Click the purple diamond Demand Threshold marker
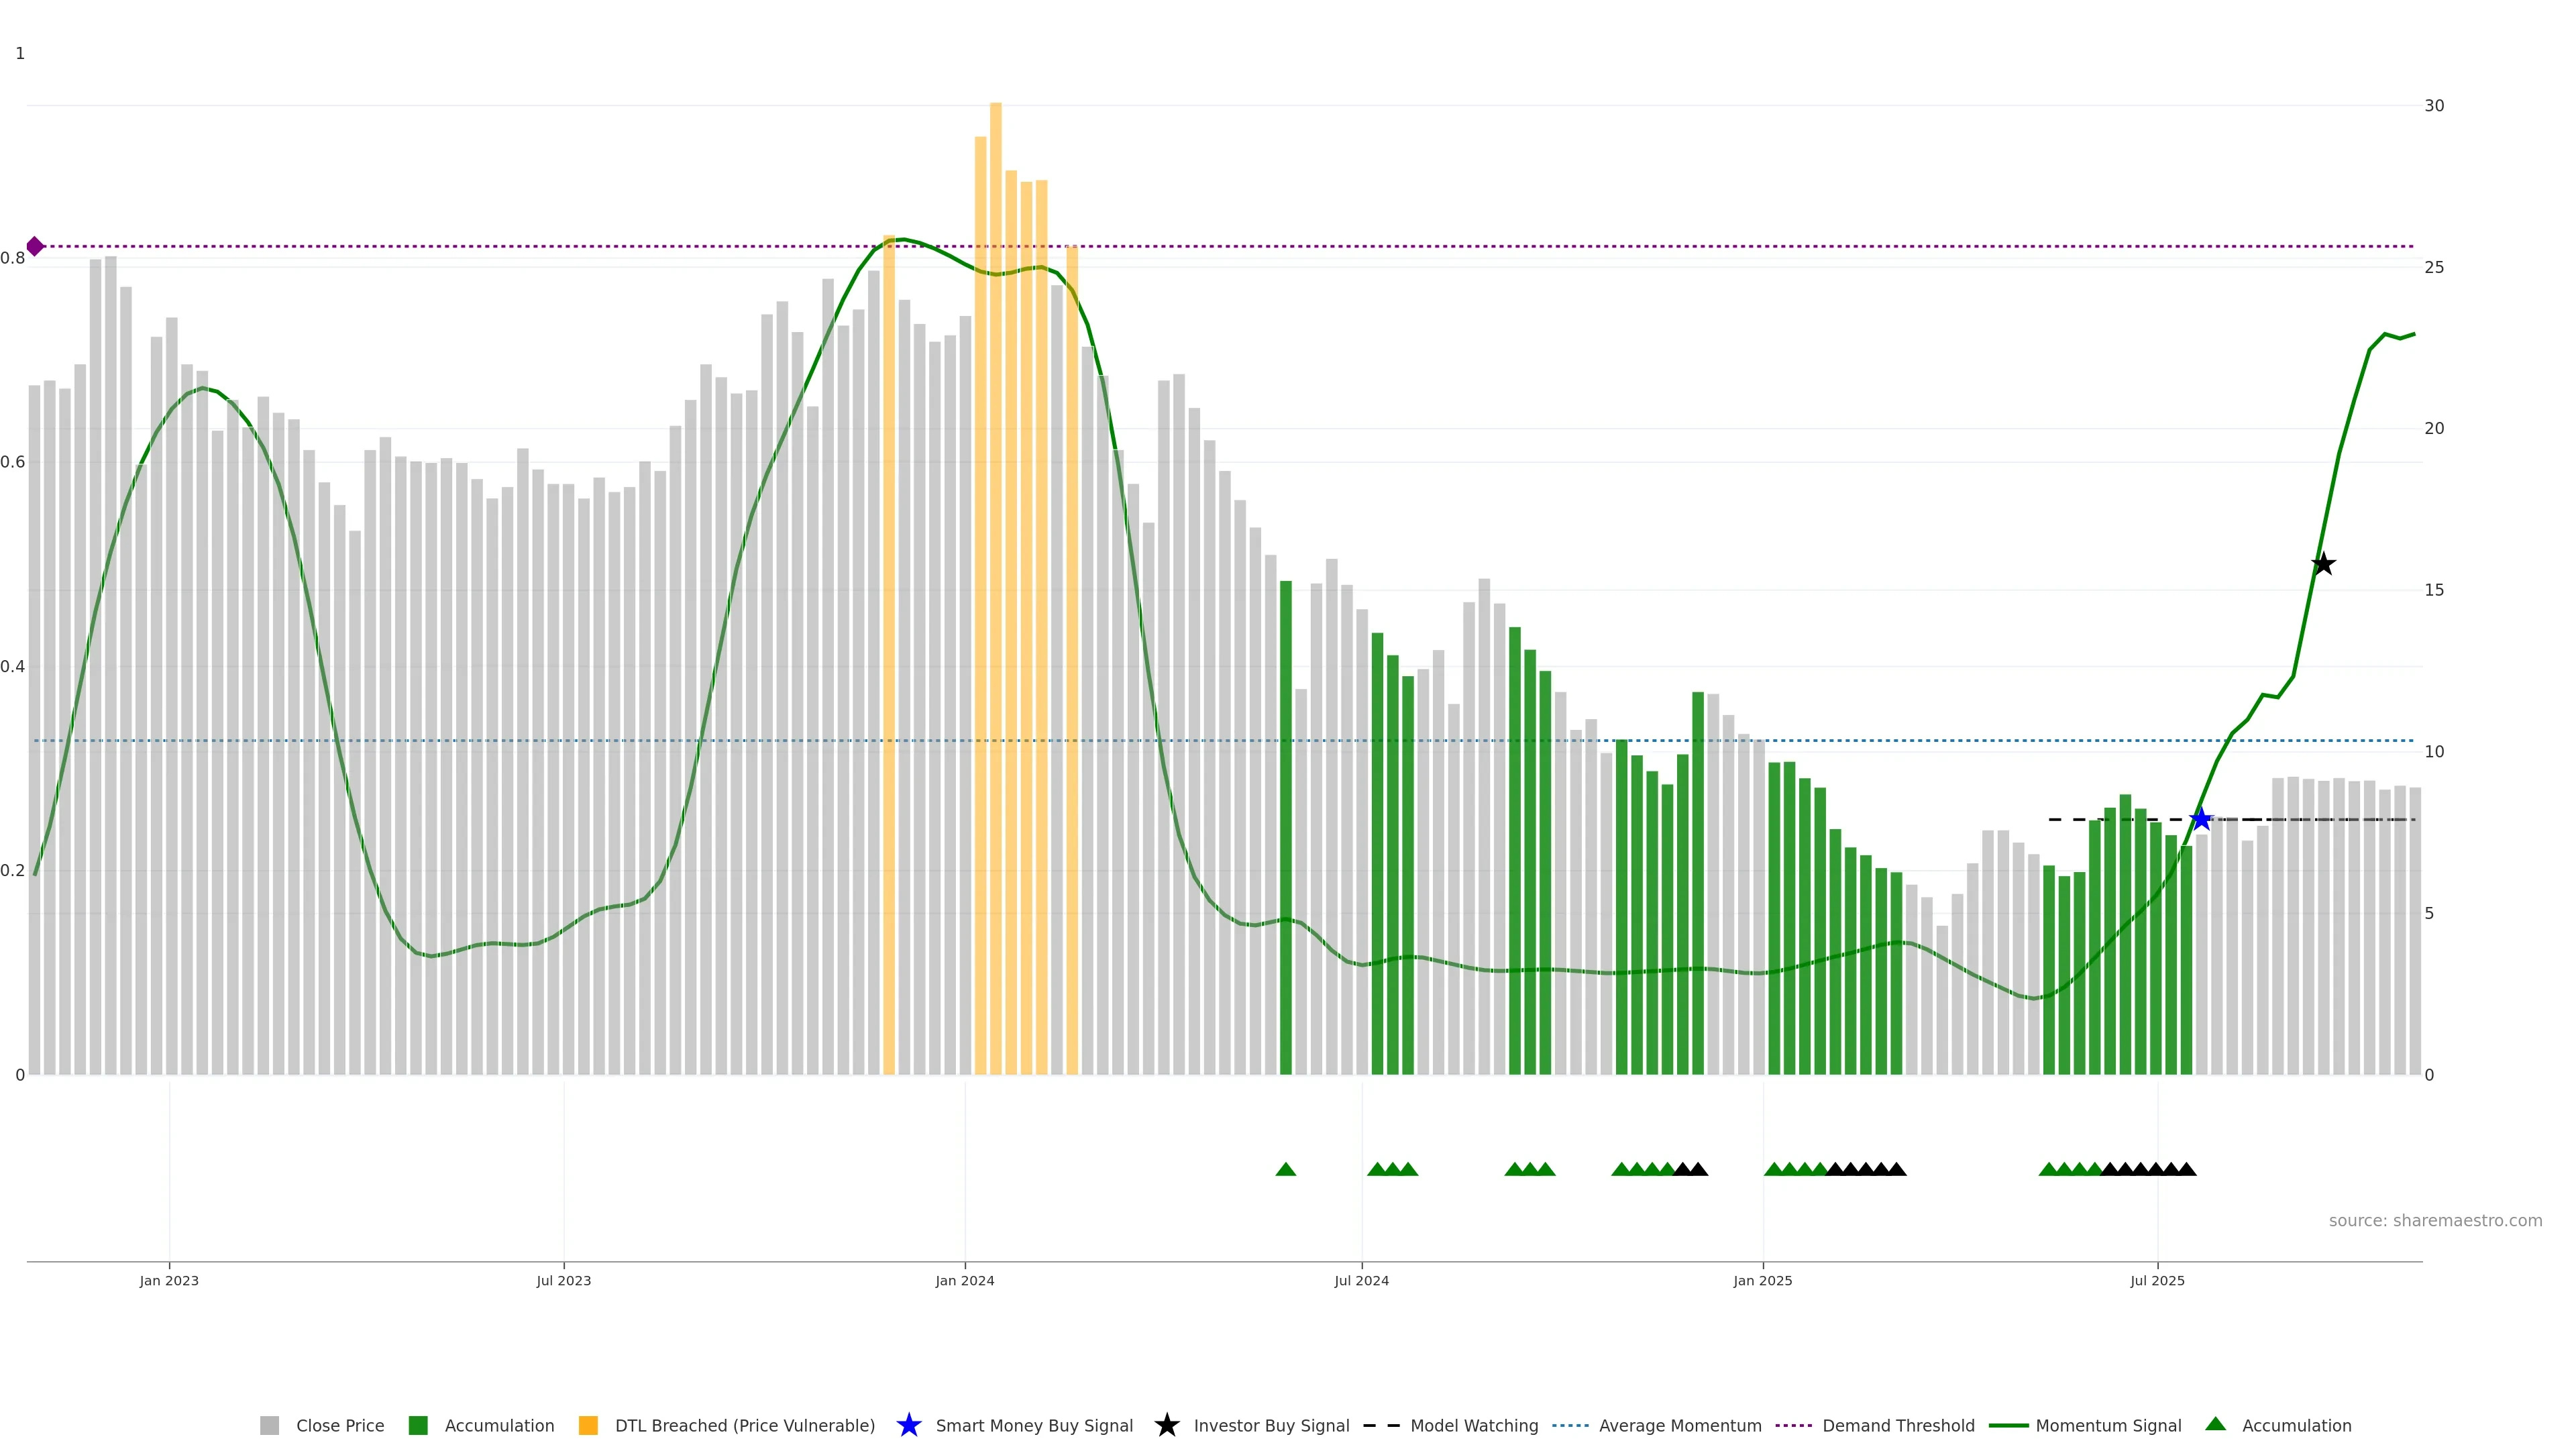The width and height of the screenshot is (2576, 1449). coord(35,246)
